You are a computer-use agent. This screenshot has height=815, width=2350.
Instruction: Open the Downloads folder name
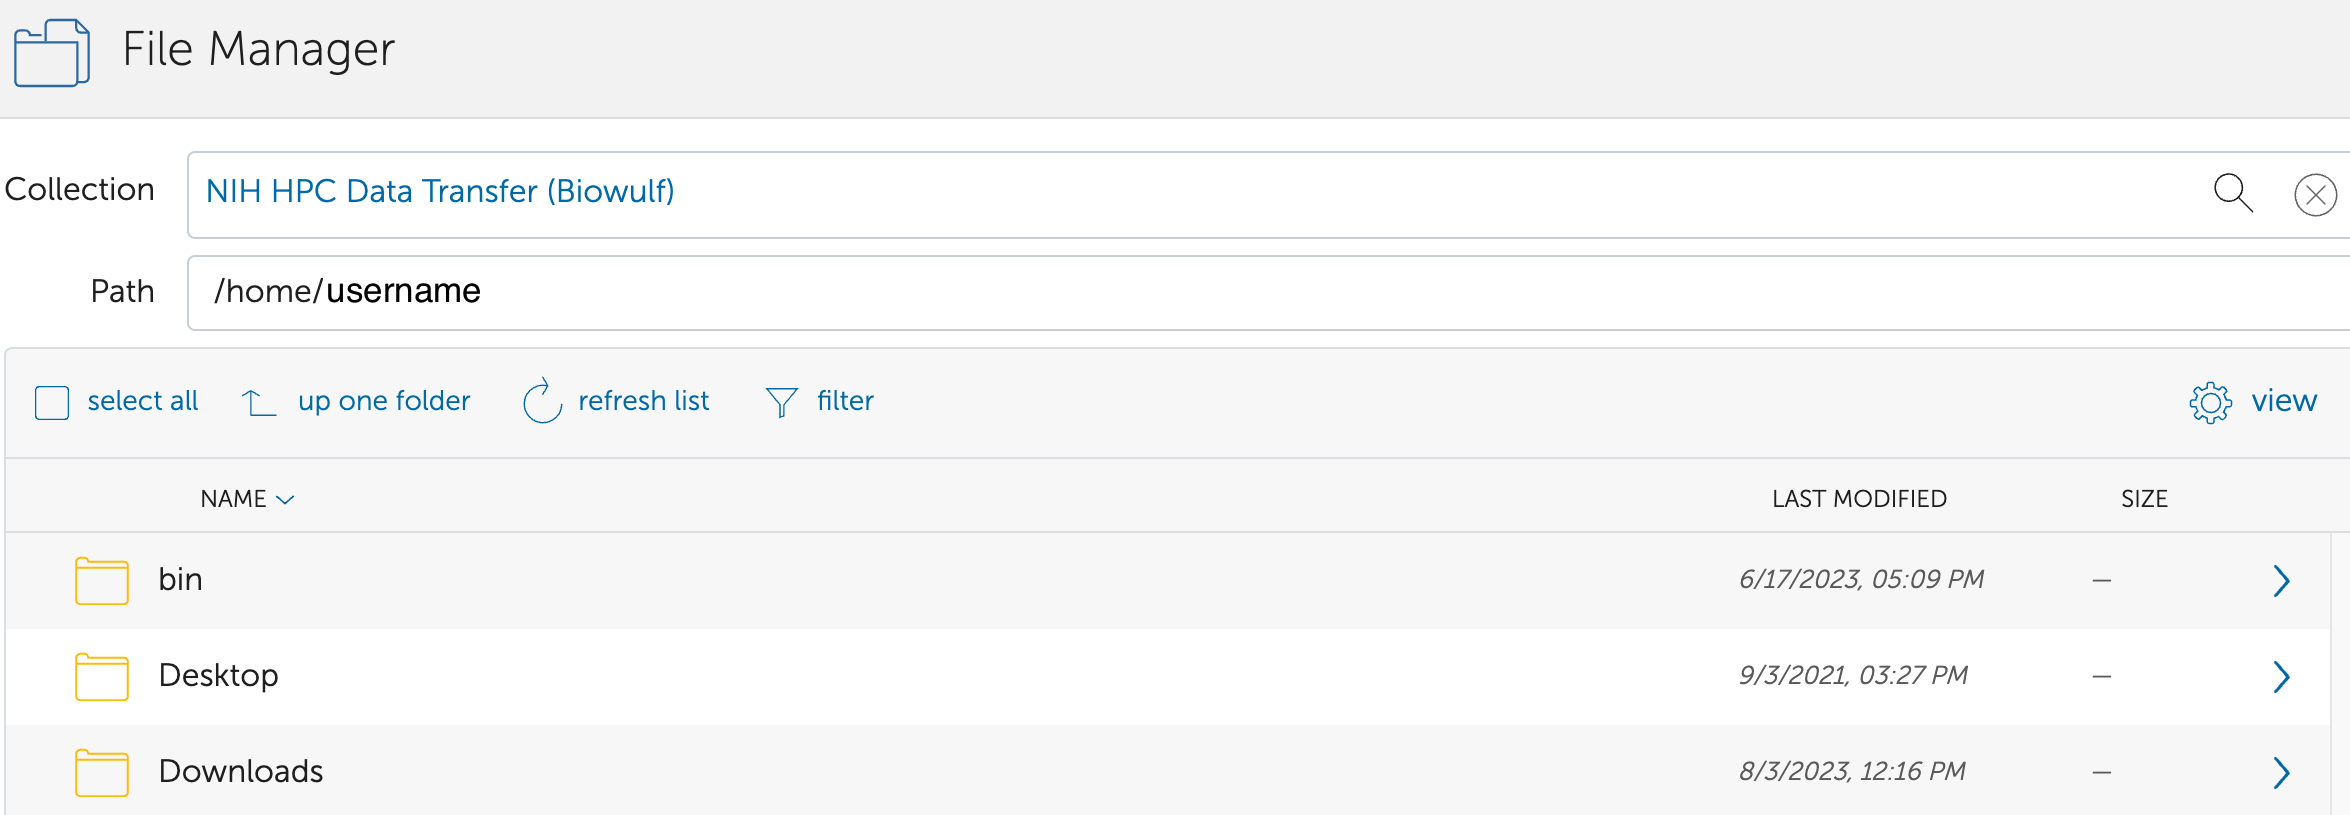coord(241,771)
